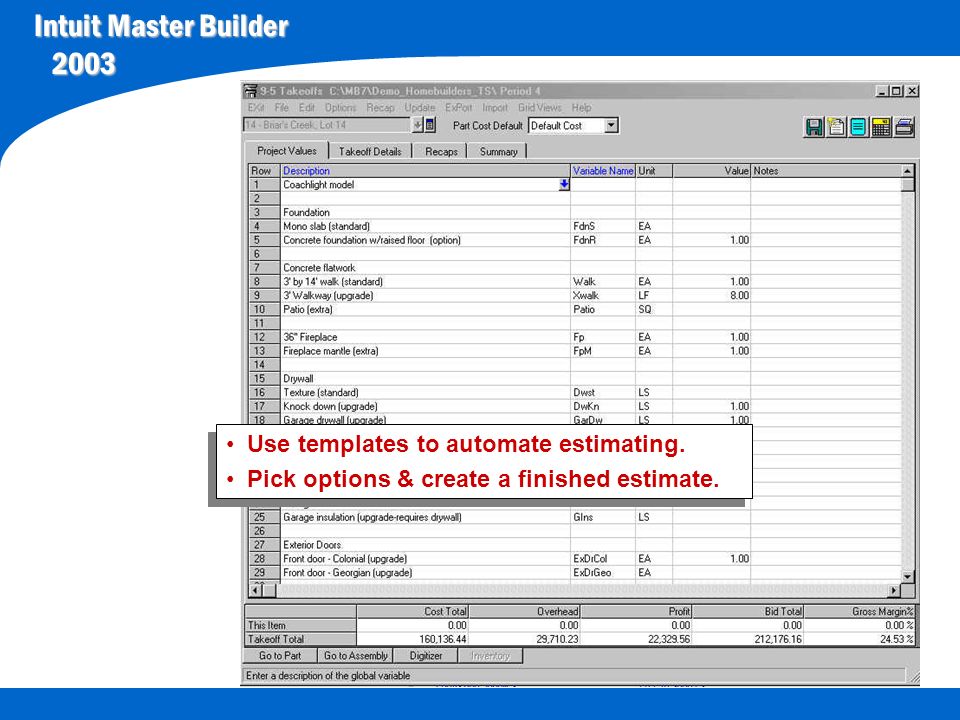
Task: Click the Value column header
Action: 711,171
